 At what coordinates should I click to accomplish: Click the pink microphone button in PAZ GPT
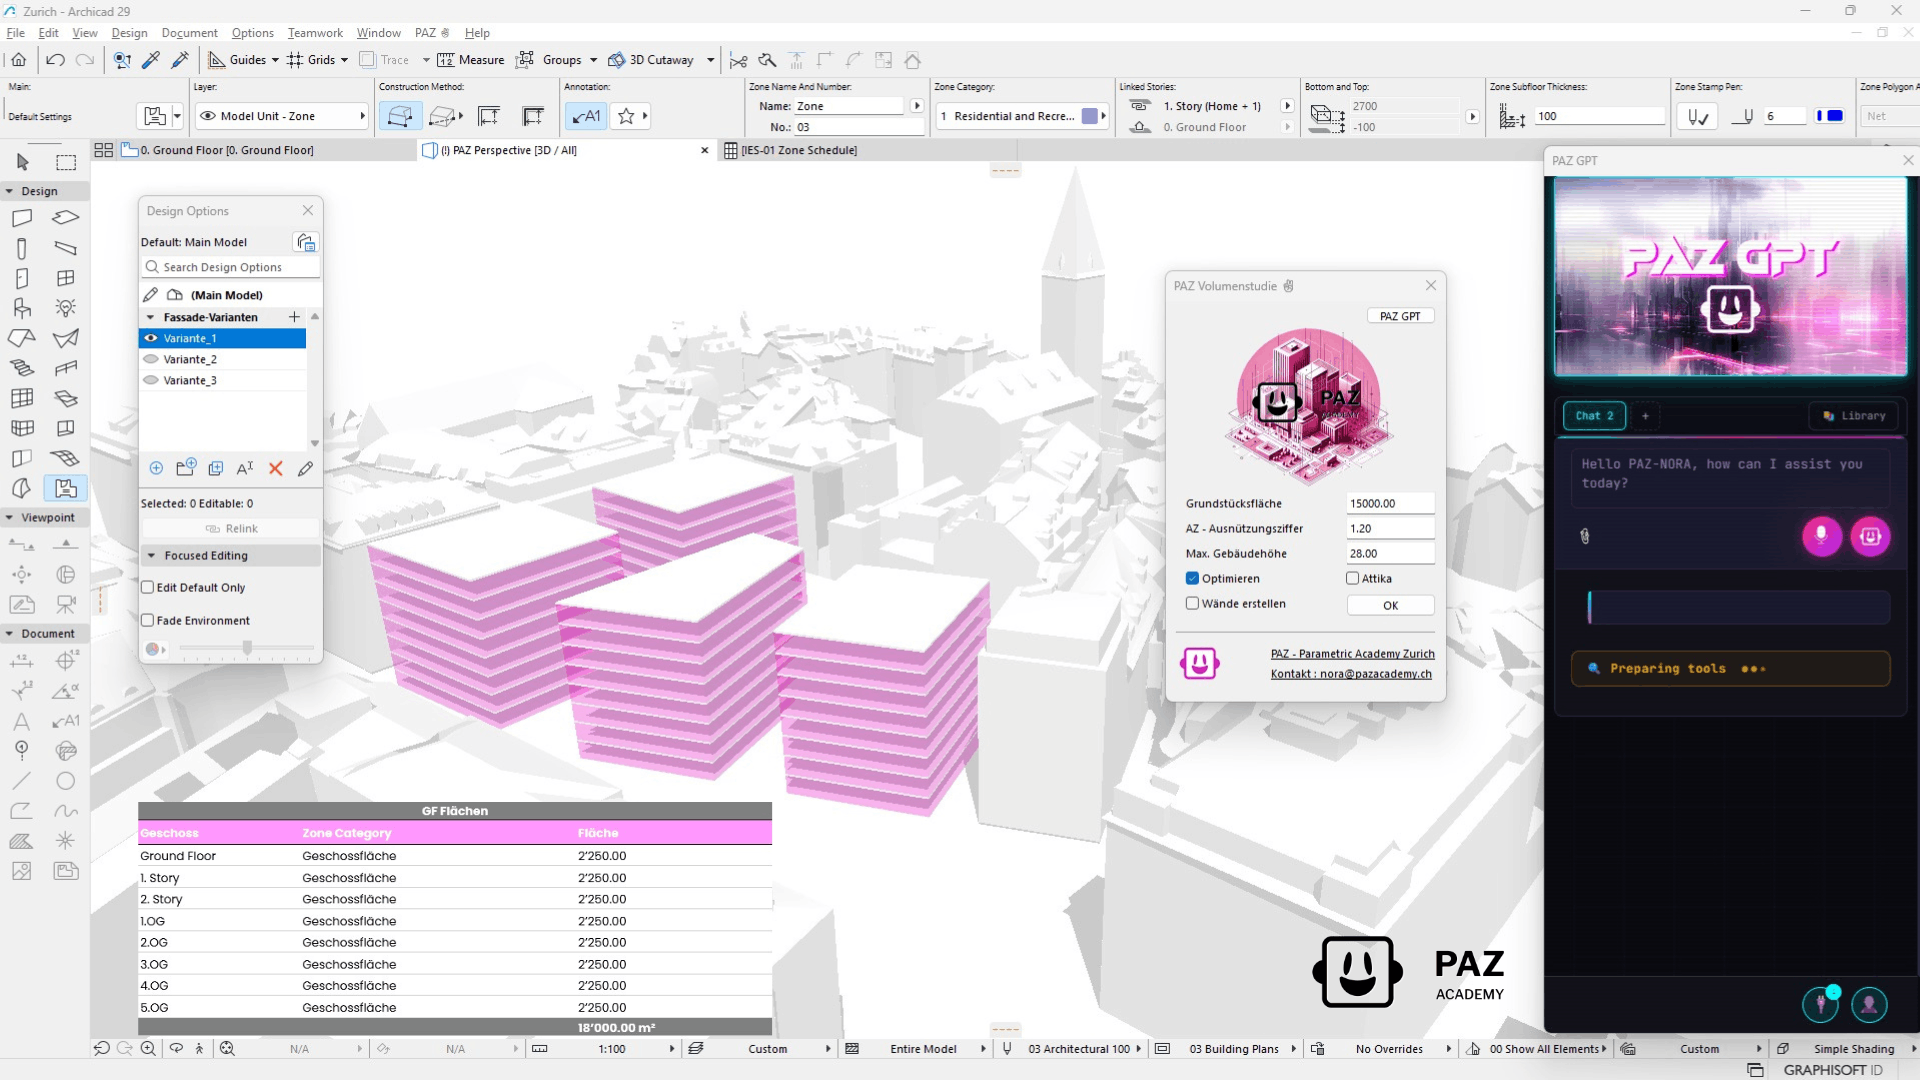click(1822, 536)
